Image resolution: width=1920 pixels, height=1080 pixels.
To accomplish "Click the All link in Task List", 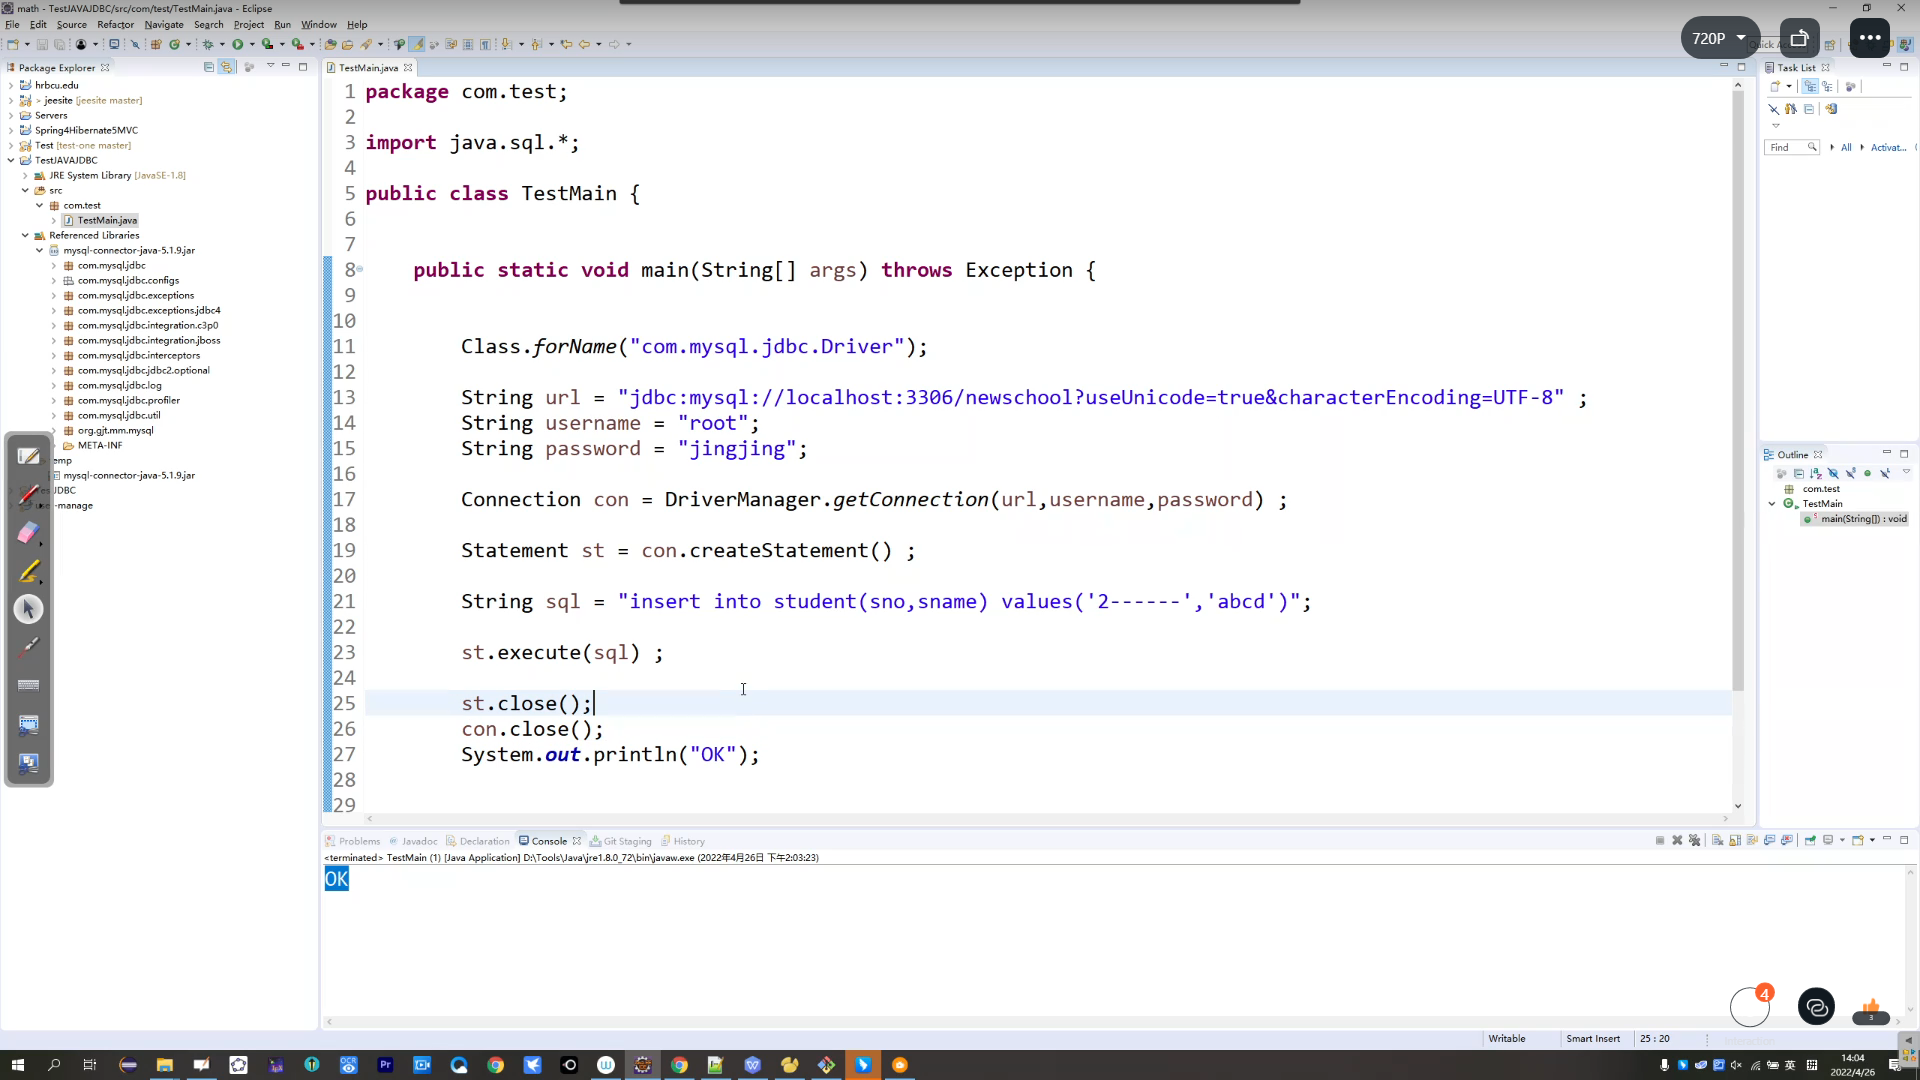I will tap(1846, 147).
